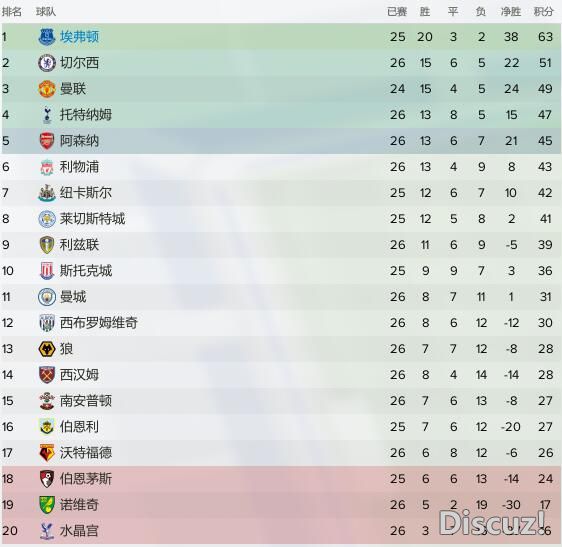Click the 排名 column header
This screenshot has height=547, width=562.
tap(12, 12)
